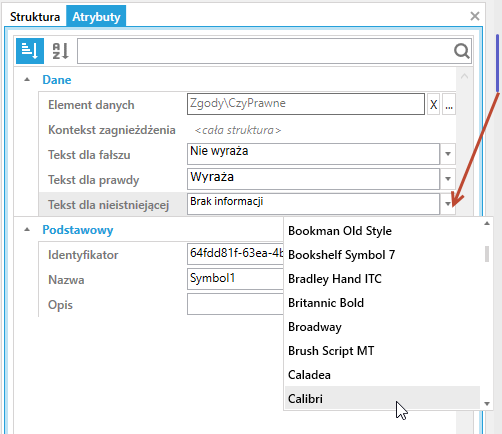Click the magnifier search icon

[462, 51]
